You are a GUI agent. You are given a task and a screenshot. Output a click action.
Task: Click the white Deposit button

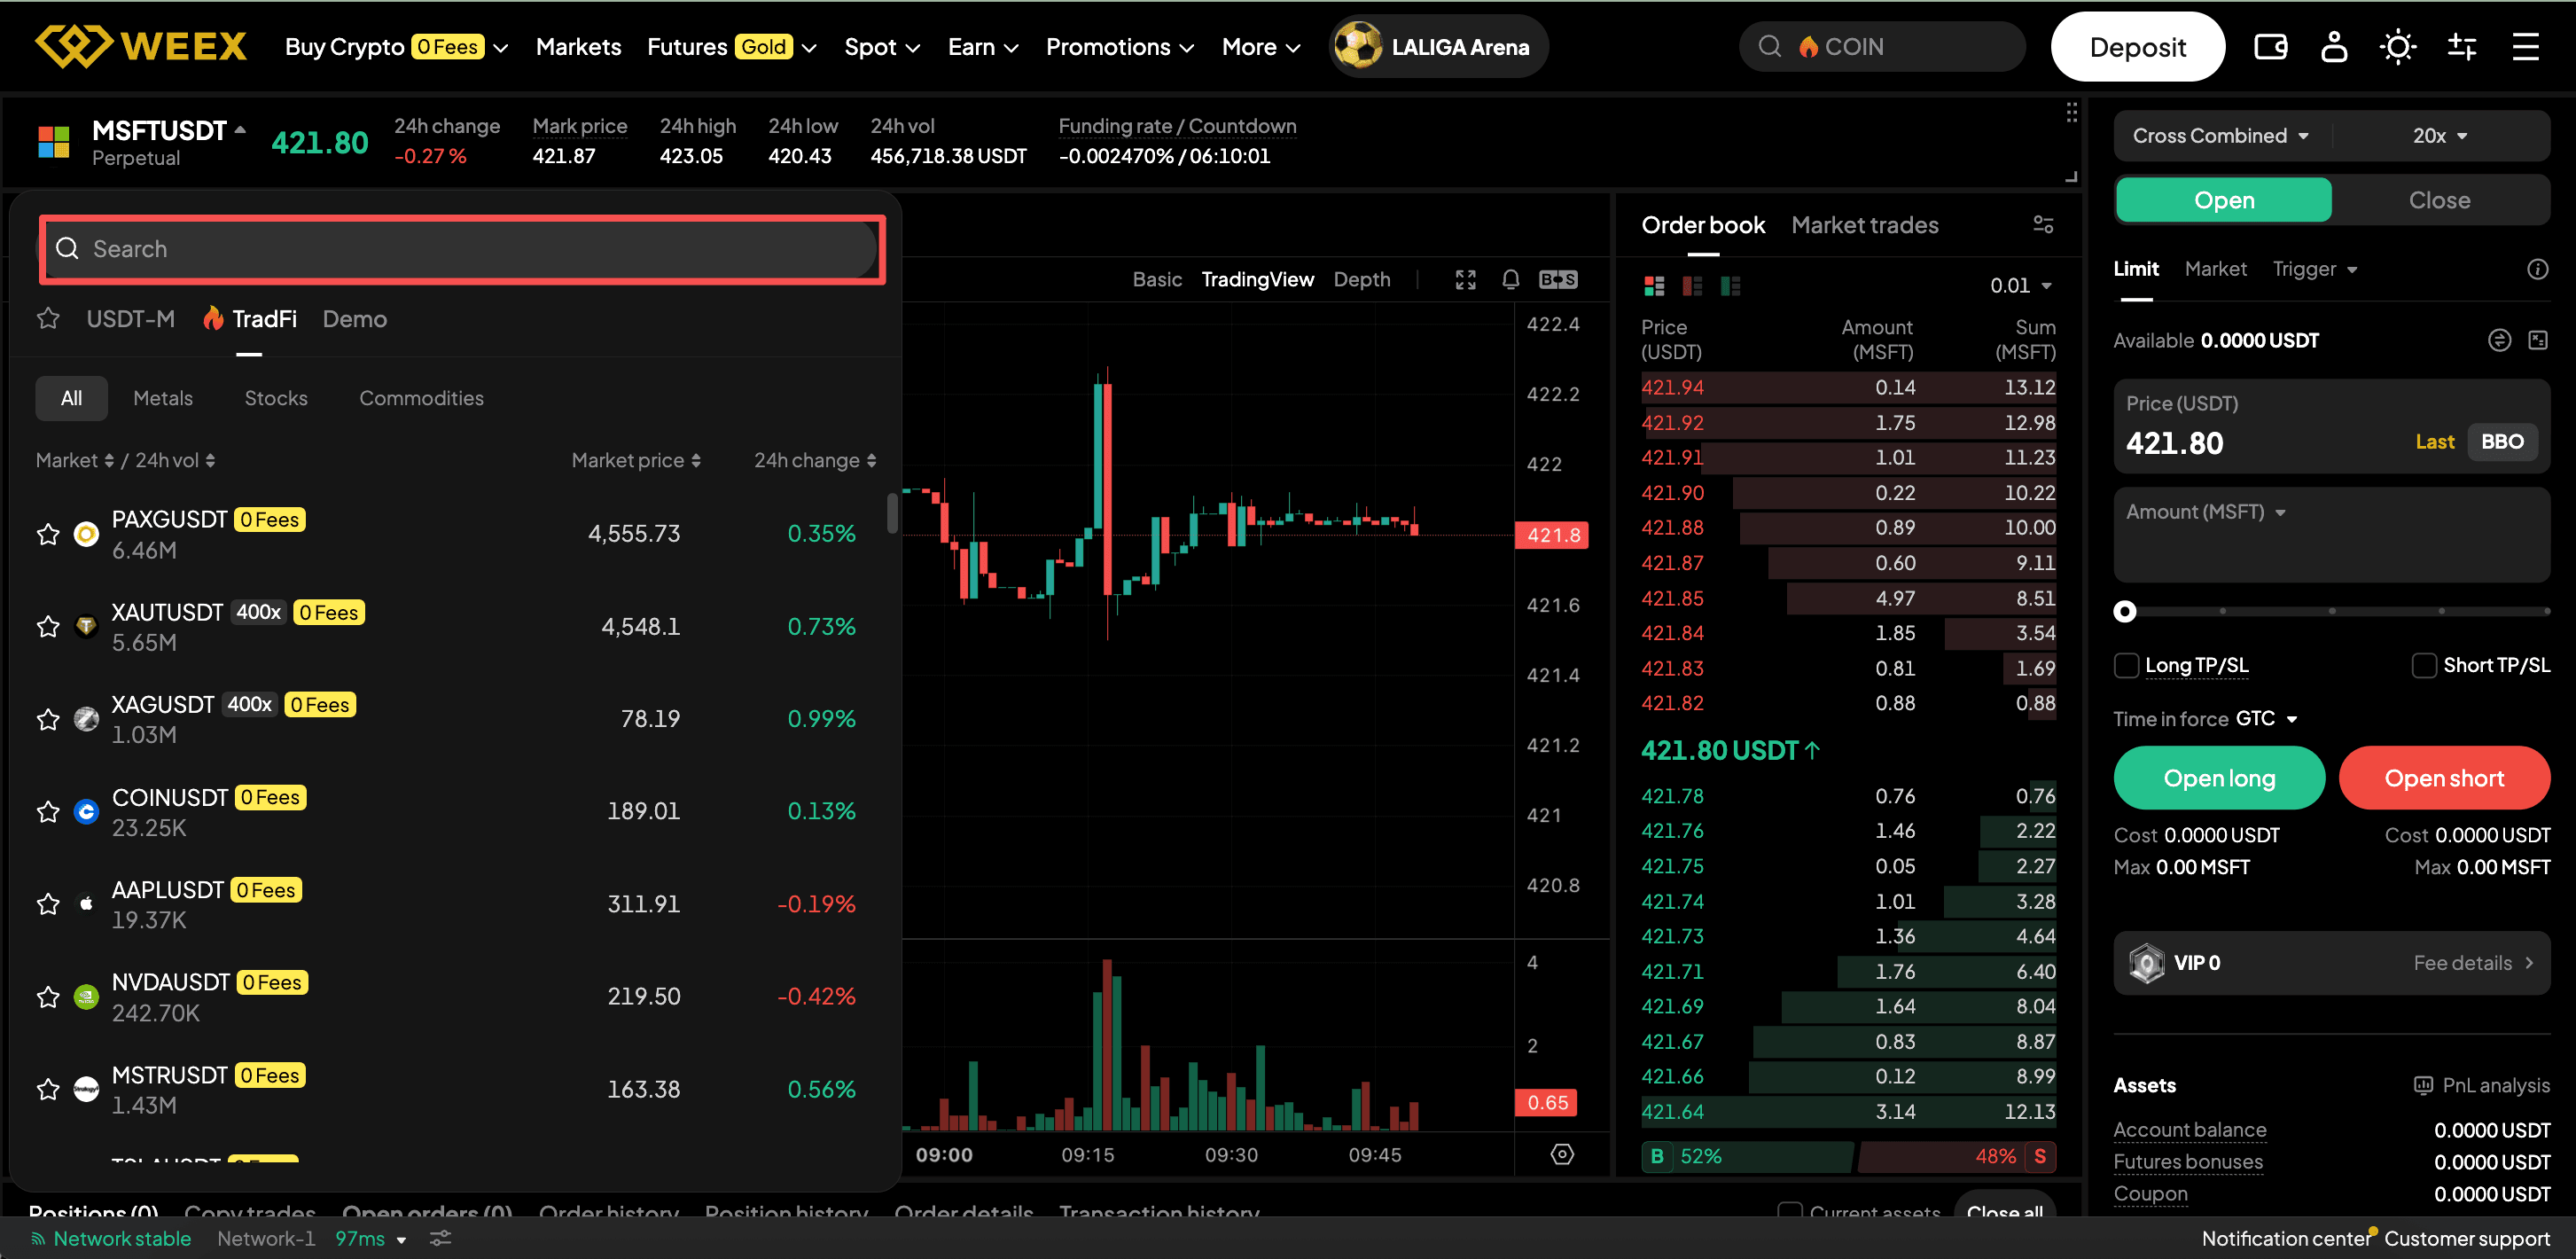[2137, 47]
